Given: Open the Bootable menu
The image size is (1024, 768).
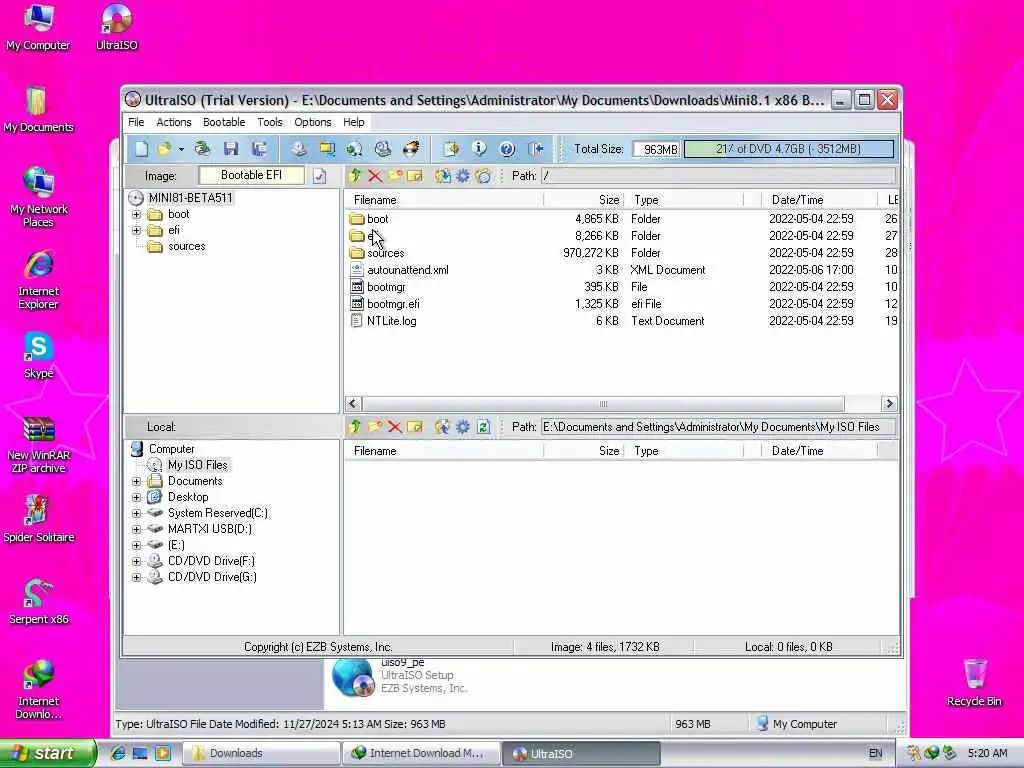Looking at the screenshot, I should pyautogui.click(x=224, y=122).
